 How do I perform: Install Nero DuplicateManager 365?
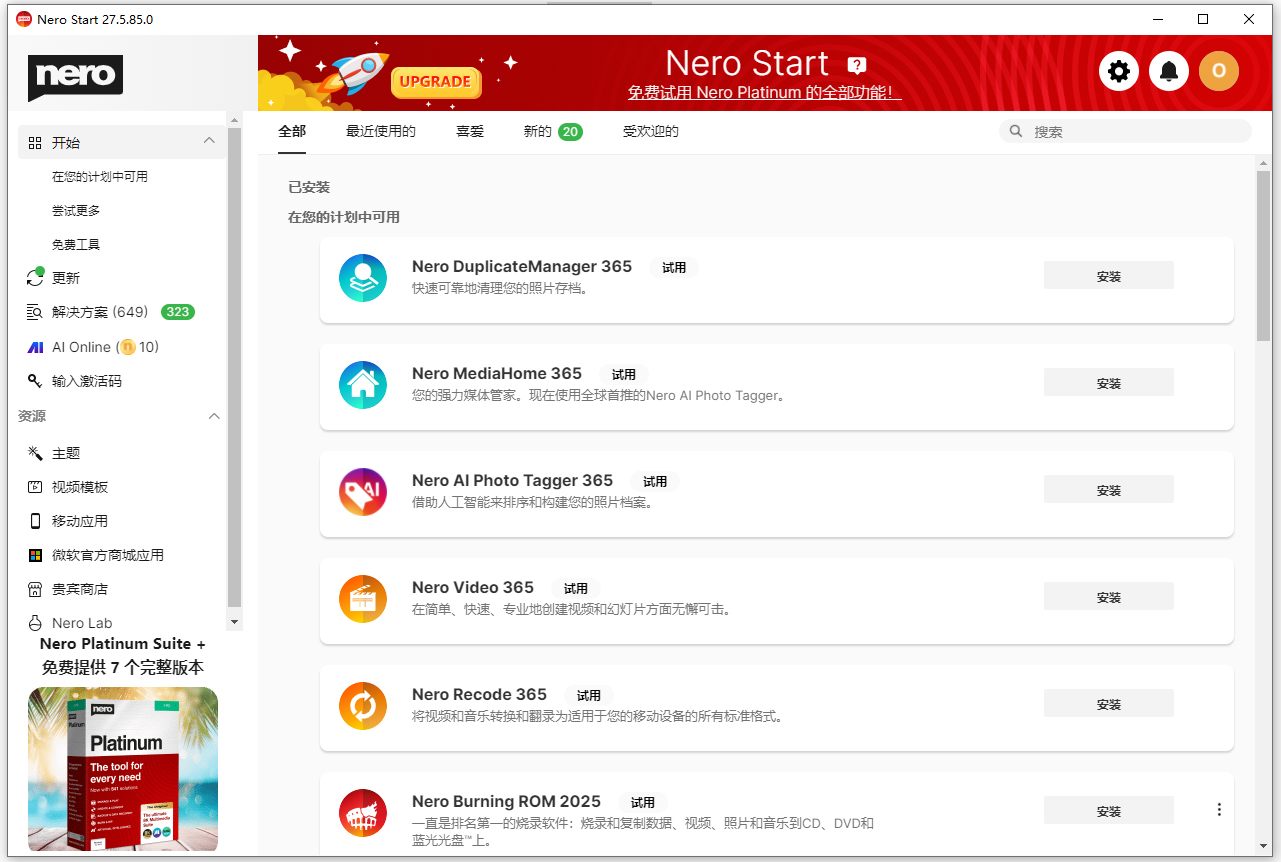pyautogui.click(x=1109, y=276)
